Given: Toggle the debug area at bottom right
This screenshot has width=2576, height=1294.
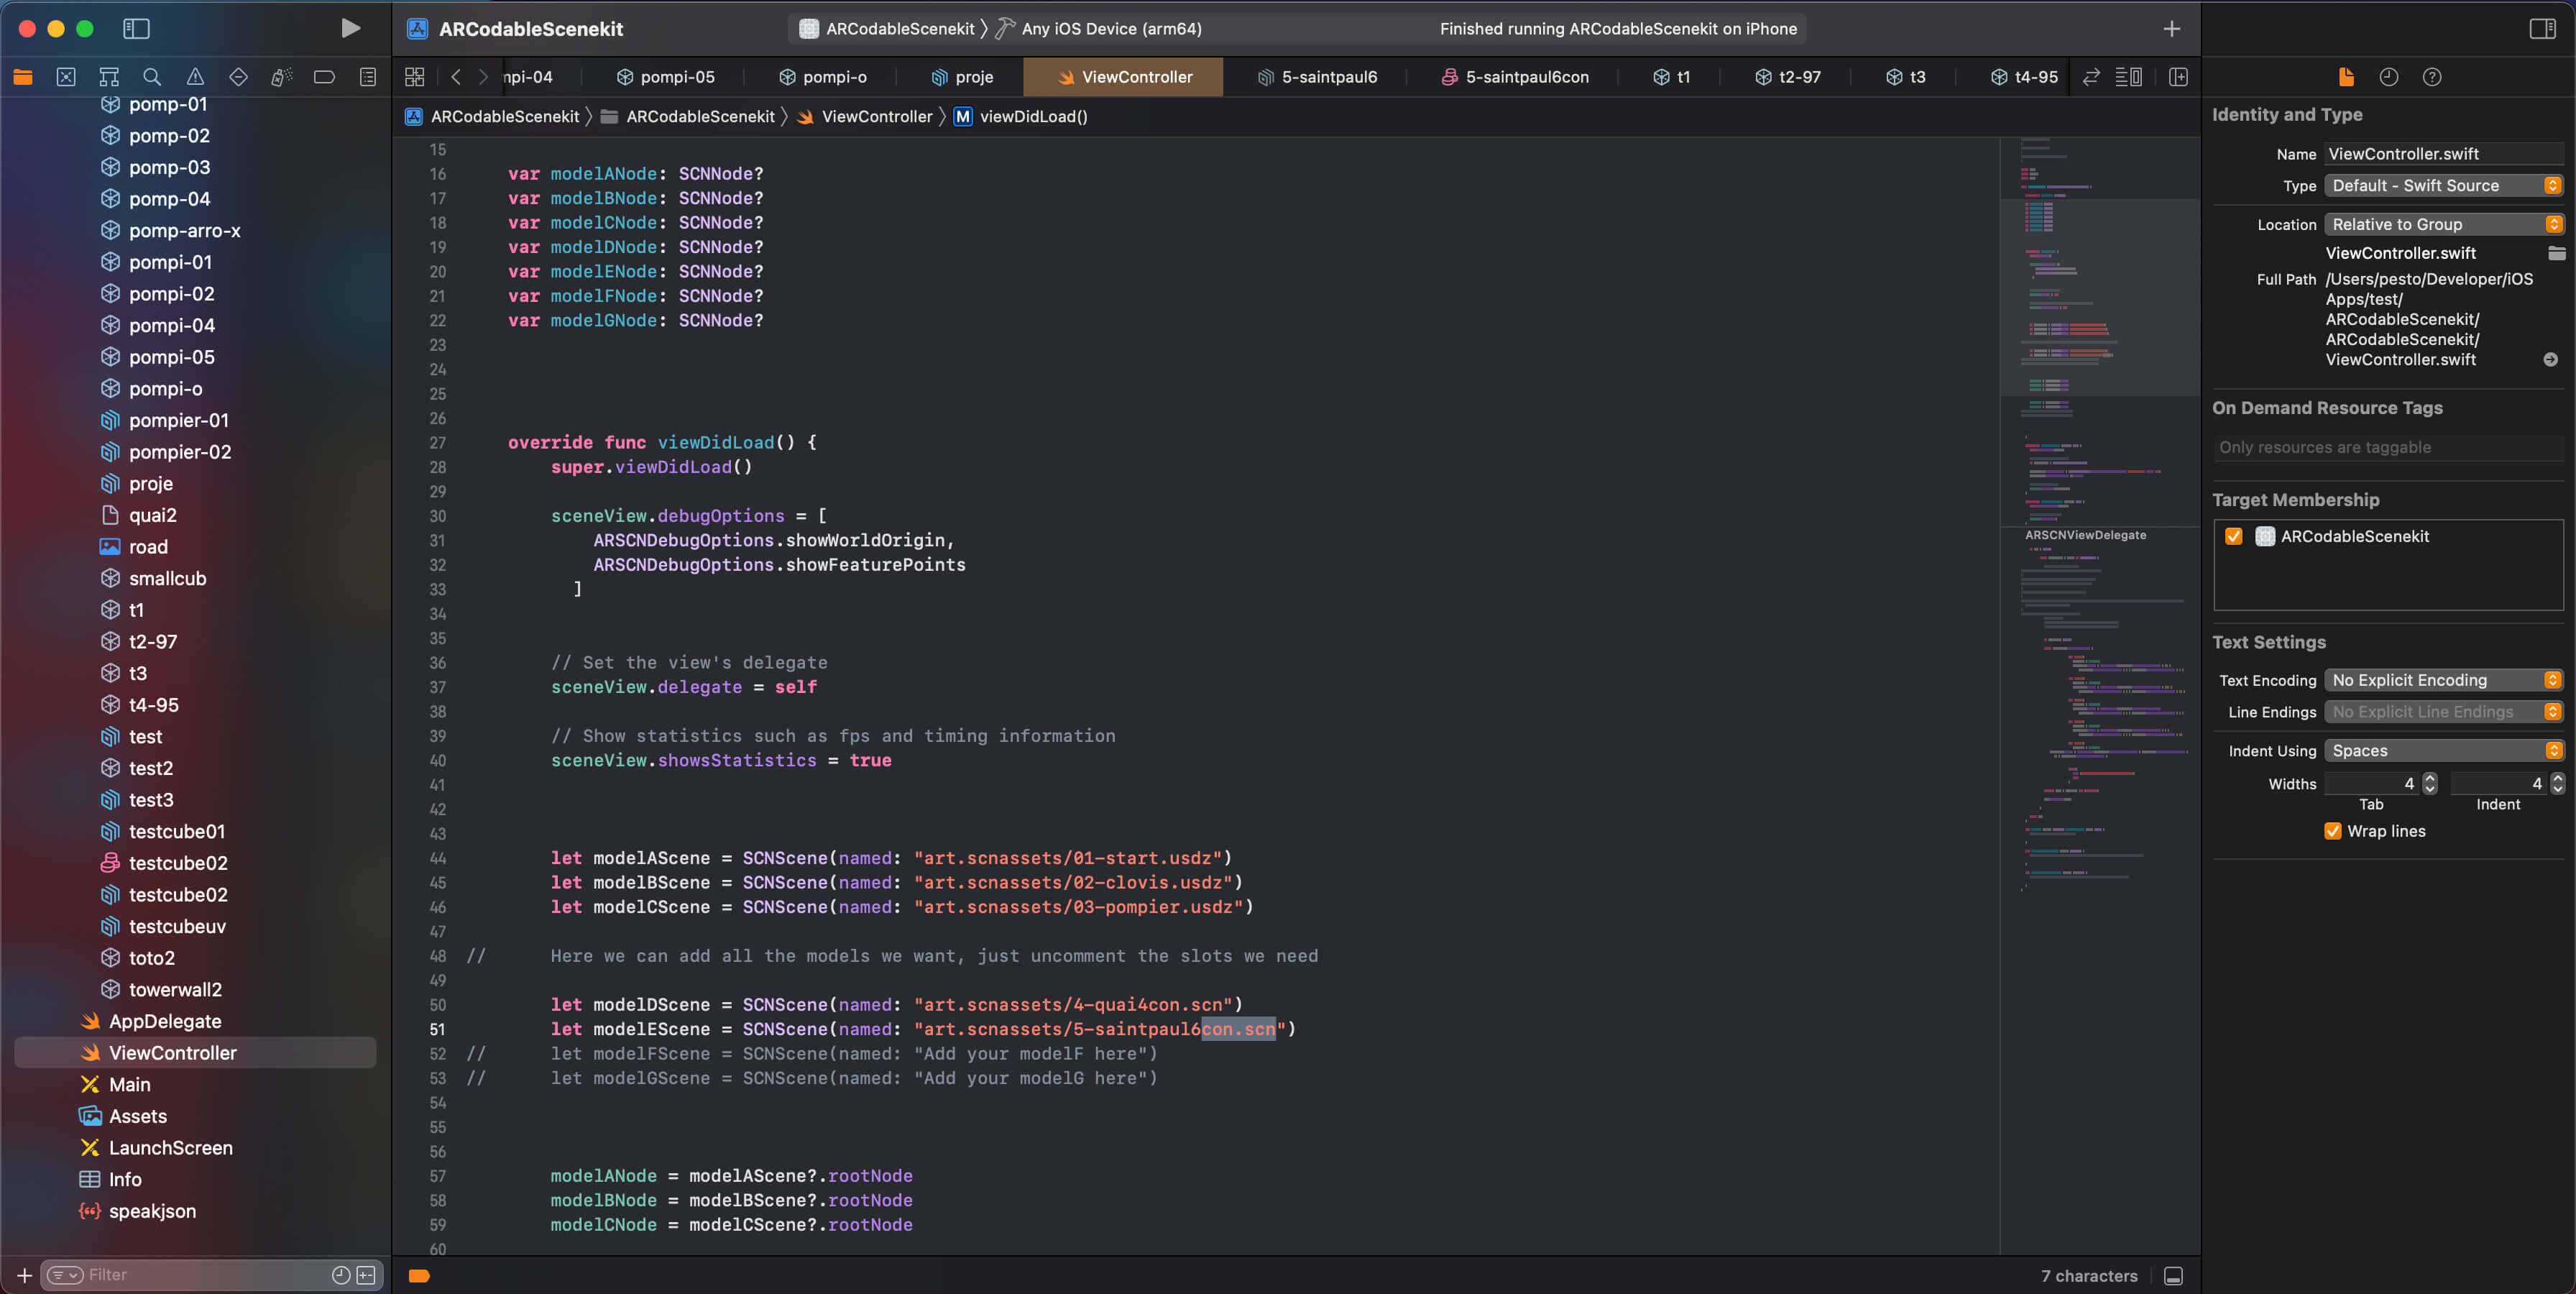Looking at the screenshot, I should (2173, 1276).
